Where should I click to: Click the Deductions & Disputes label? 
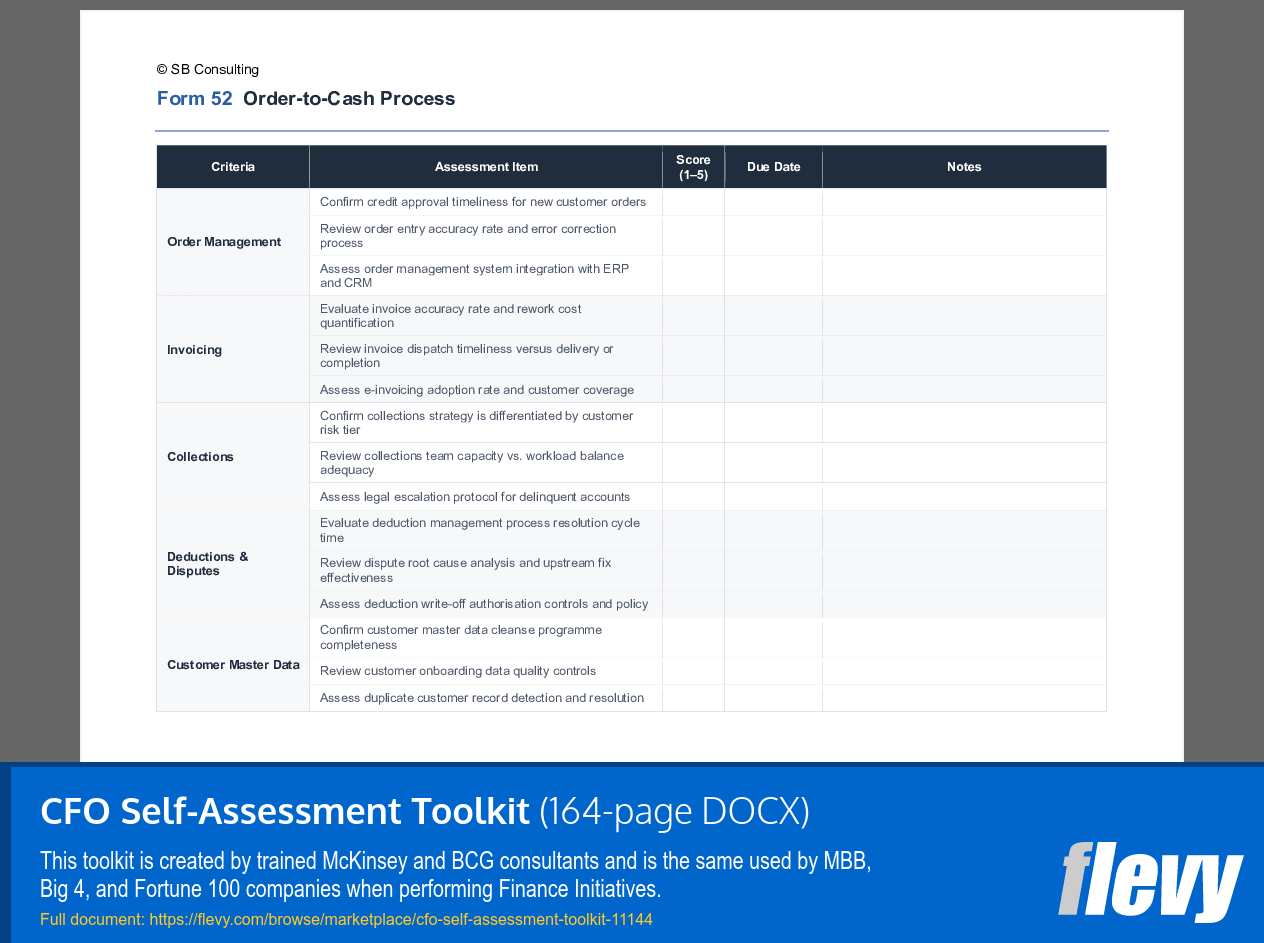(208, 563)
